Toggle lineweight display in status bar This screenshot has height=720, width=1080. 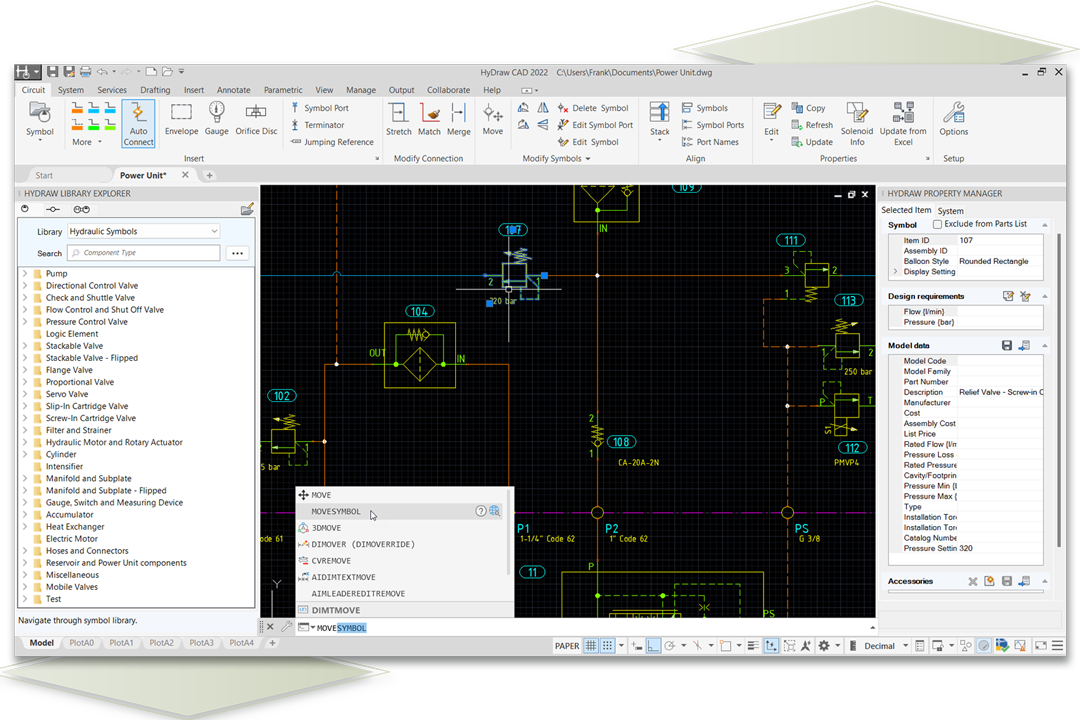click(x=753, y=646)
